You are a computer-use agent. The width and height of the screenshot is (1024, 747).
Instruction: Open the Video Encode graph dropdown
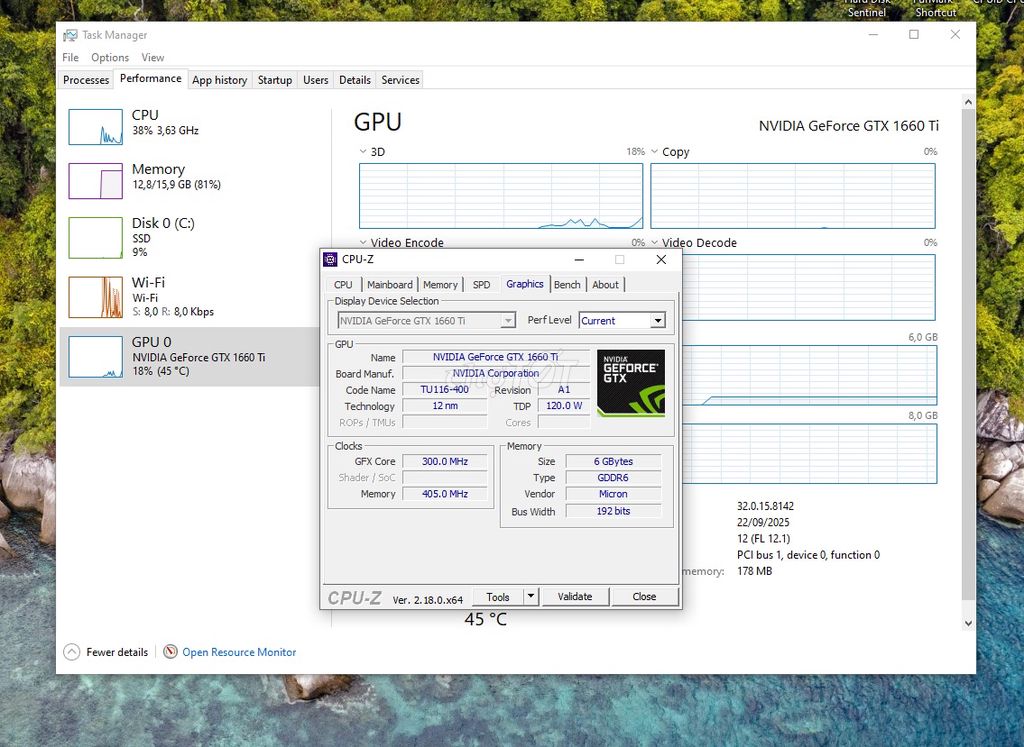(x=363, y=242)
